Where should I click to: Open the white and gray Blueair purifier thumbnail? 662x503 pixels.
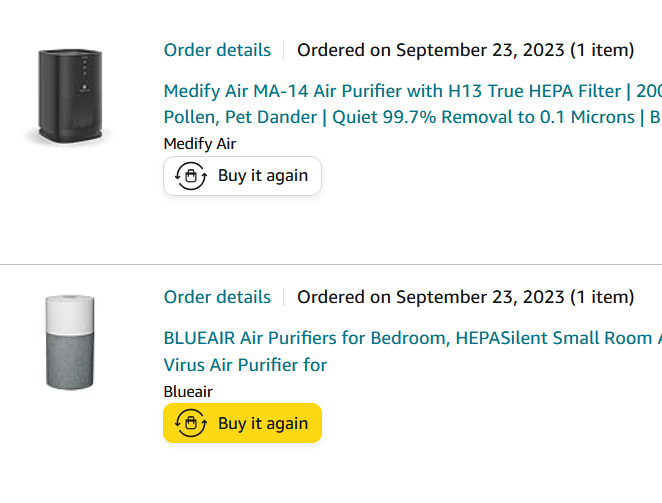(x=70, y=342)
